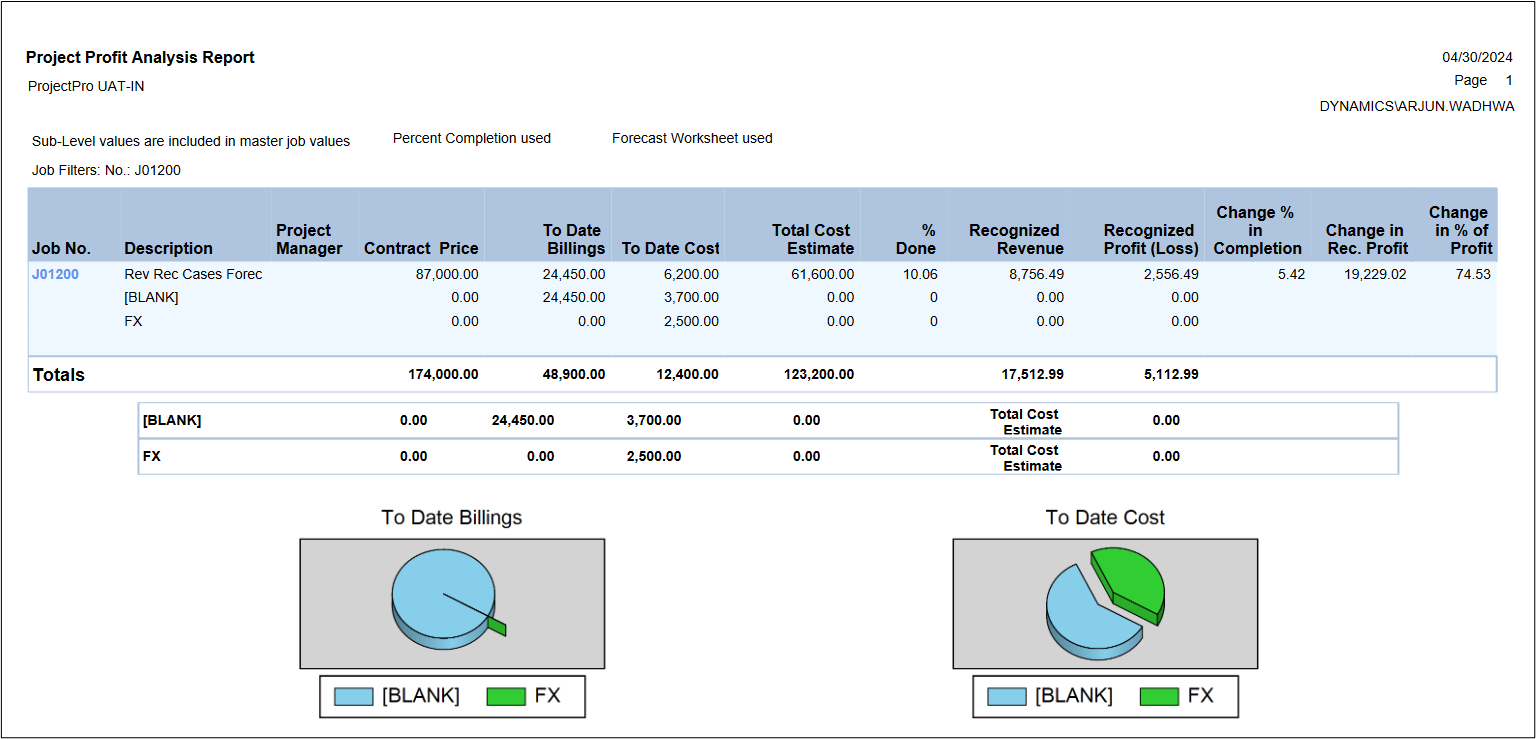Click the 87,000.00 contract price value
The width and height of the screenshot is (1536, 739).
click(x=447, y=274)
